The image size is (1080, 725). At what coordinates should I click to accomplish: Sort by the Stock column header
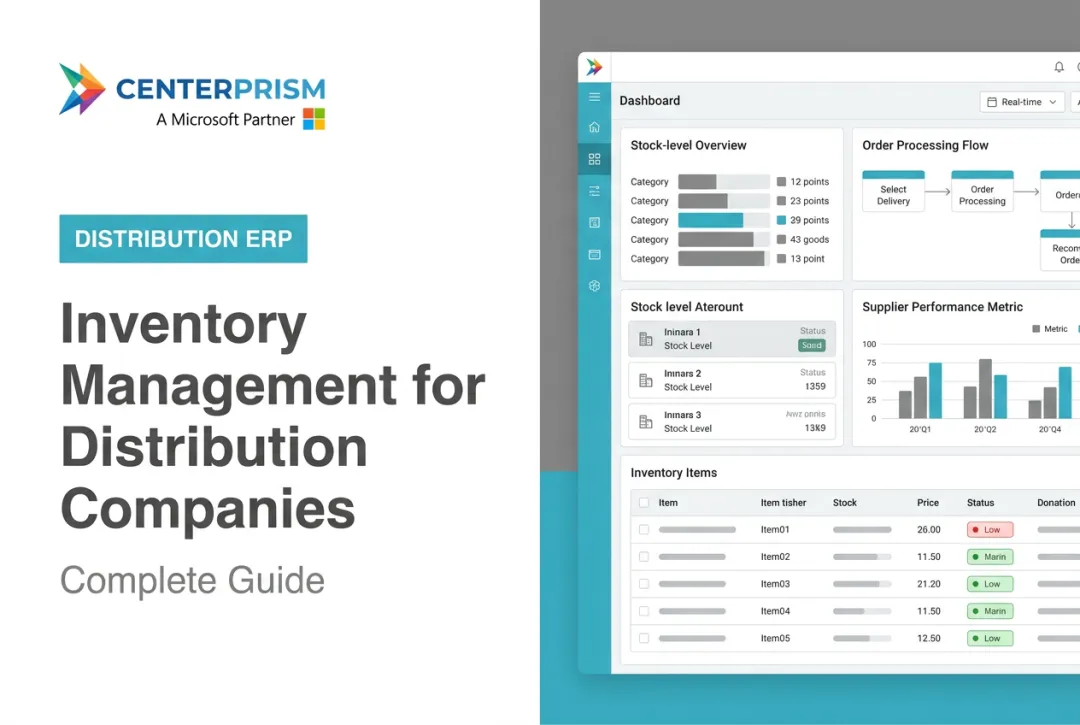(x=844, y=503)
